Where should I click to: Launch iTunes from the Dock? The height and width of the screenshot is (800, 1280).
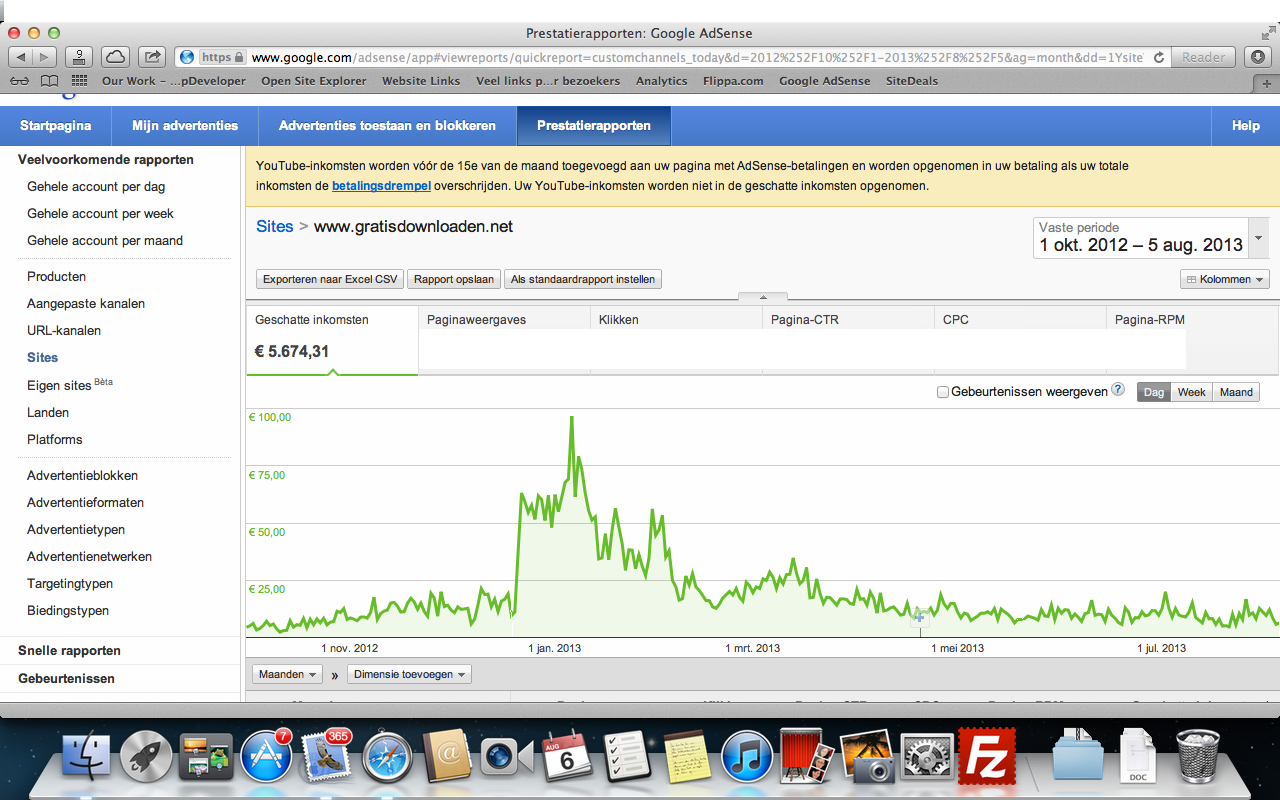(747, 756)
